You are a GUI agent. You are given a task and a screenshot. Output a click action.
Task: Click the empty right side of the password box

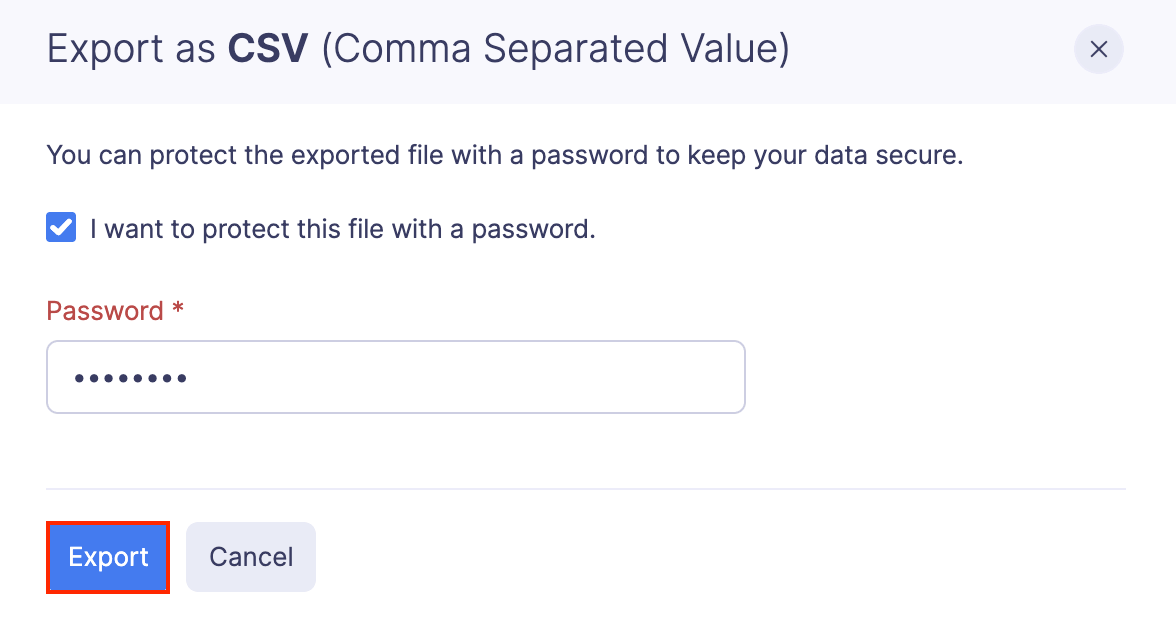[x=600, y=377]
